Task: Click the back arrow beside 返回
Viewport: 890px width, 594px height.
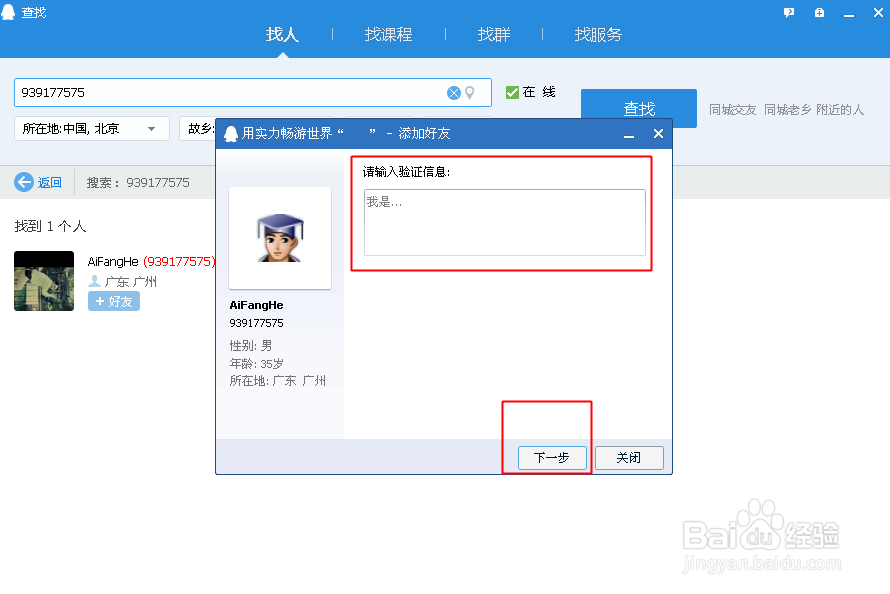Action: click(24, 182)
